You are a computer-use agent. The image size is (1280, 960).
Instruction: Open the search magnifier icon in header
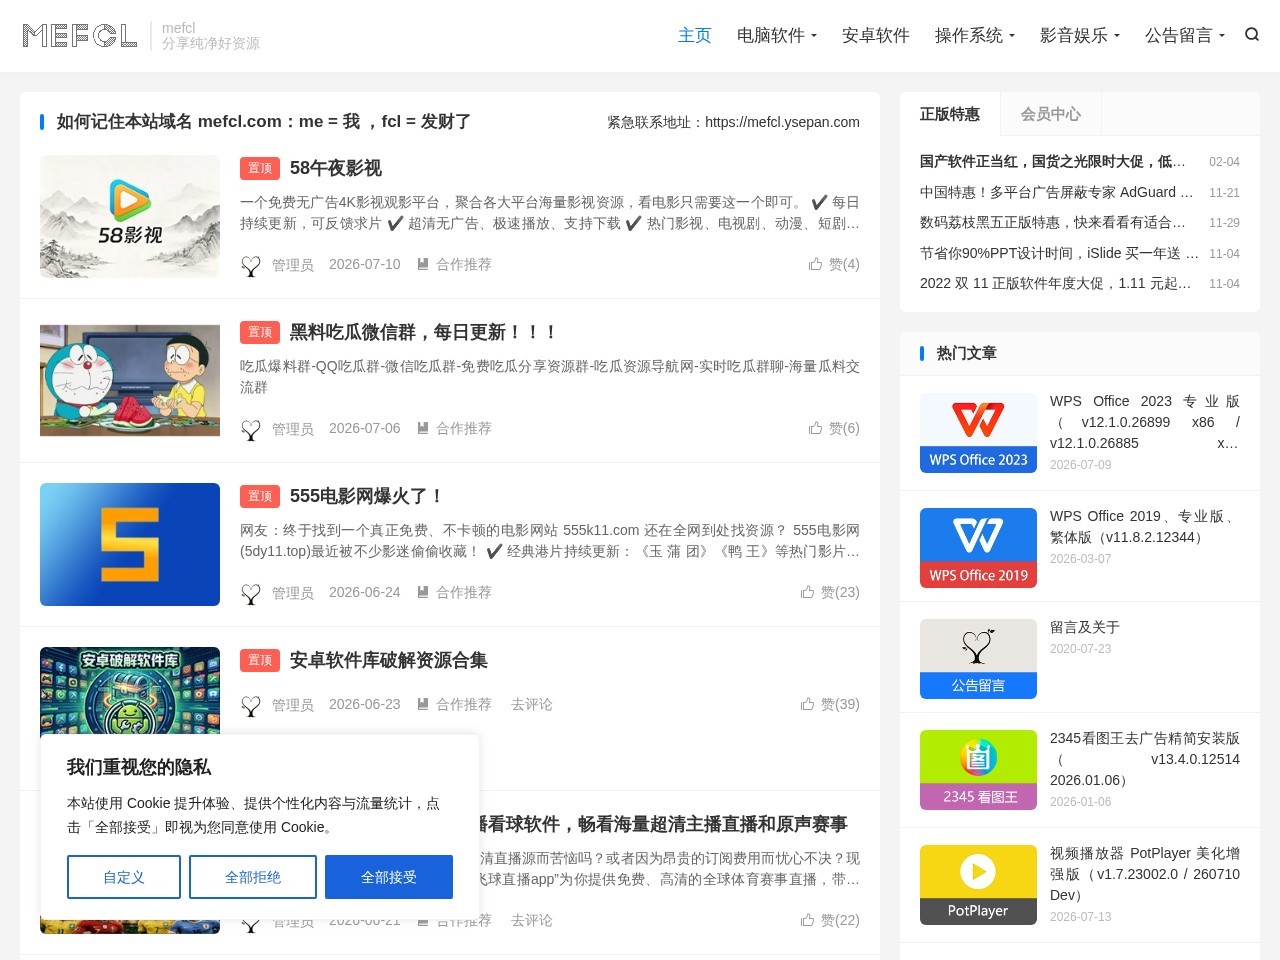point(1252,35)
